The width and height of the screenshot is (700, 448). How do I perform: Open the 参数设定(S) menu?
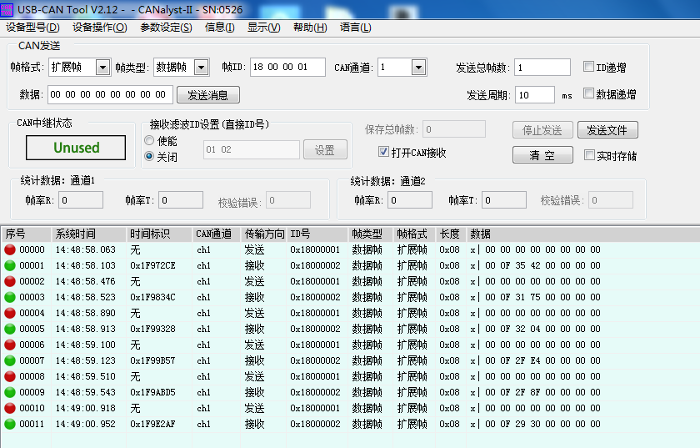click(166, 27)
